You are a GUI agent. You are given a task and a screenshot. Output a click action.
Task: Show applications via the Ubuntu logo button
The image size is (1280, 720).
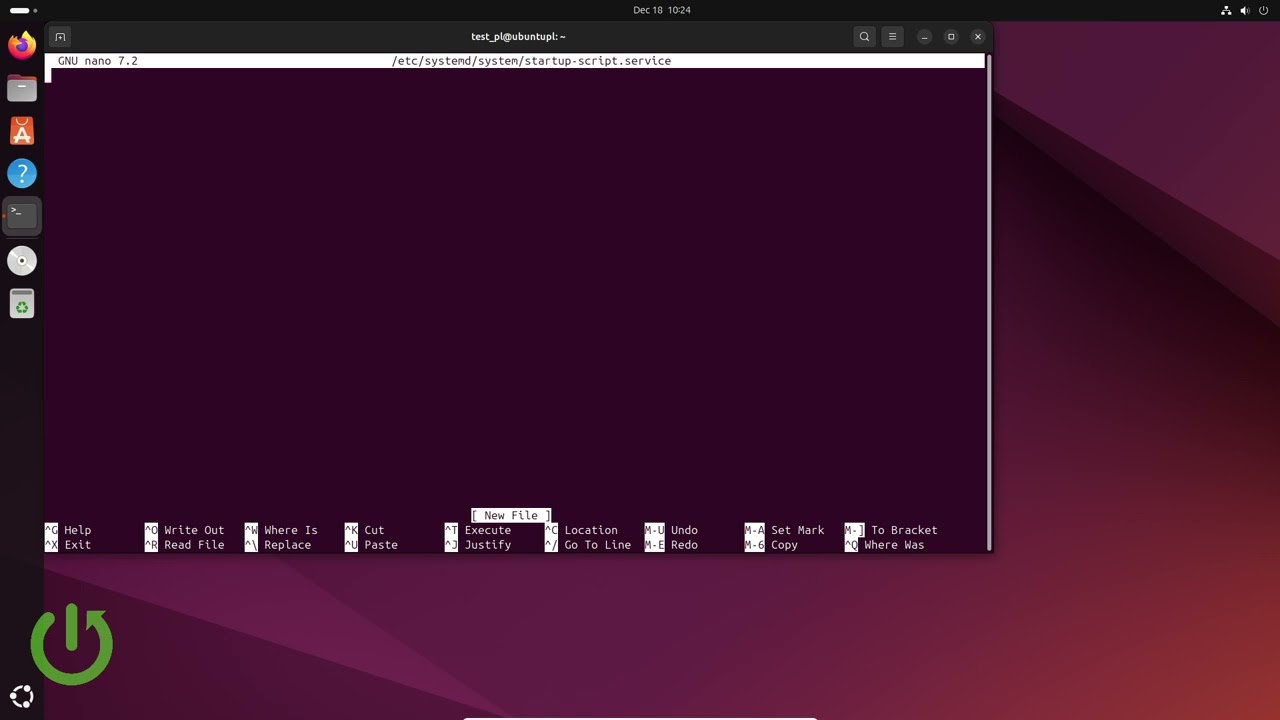(x=22, y=697)
